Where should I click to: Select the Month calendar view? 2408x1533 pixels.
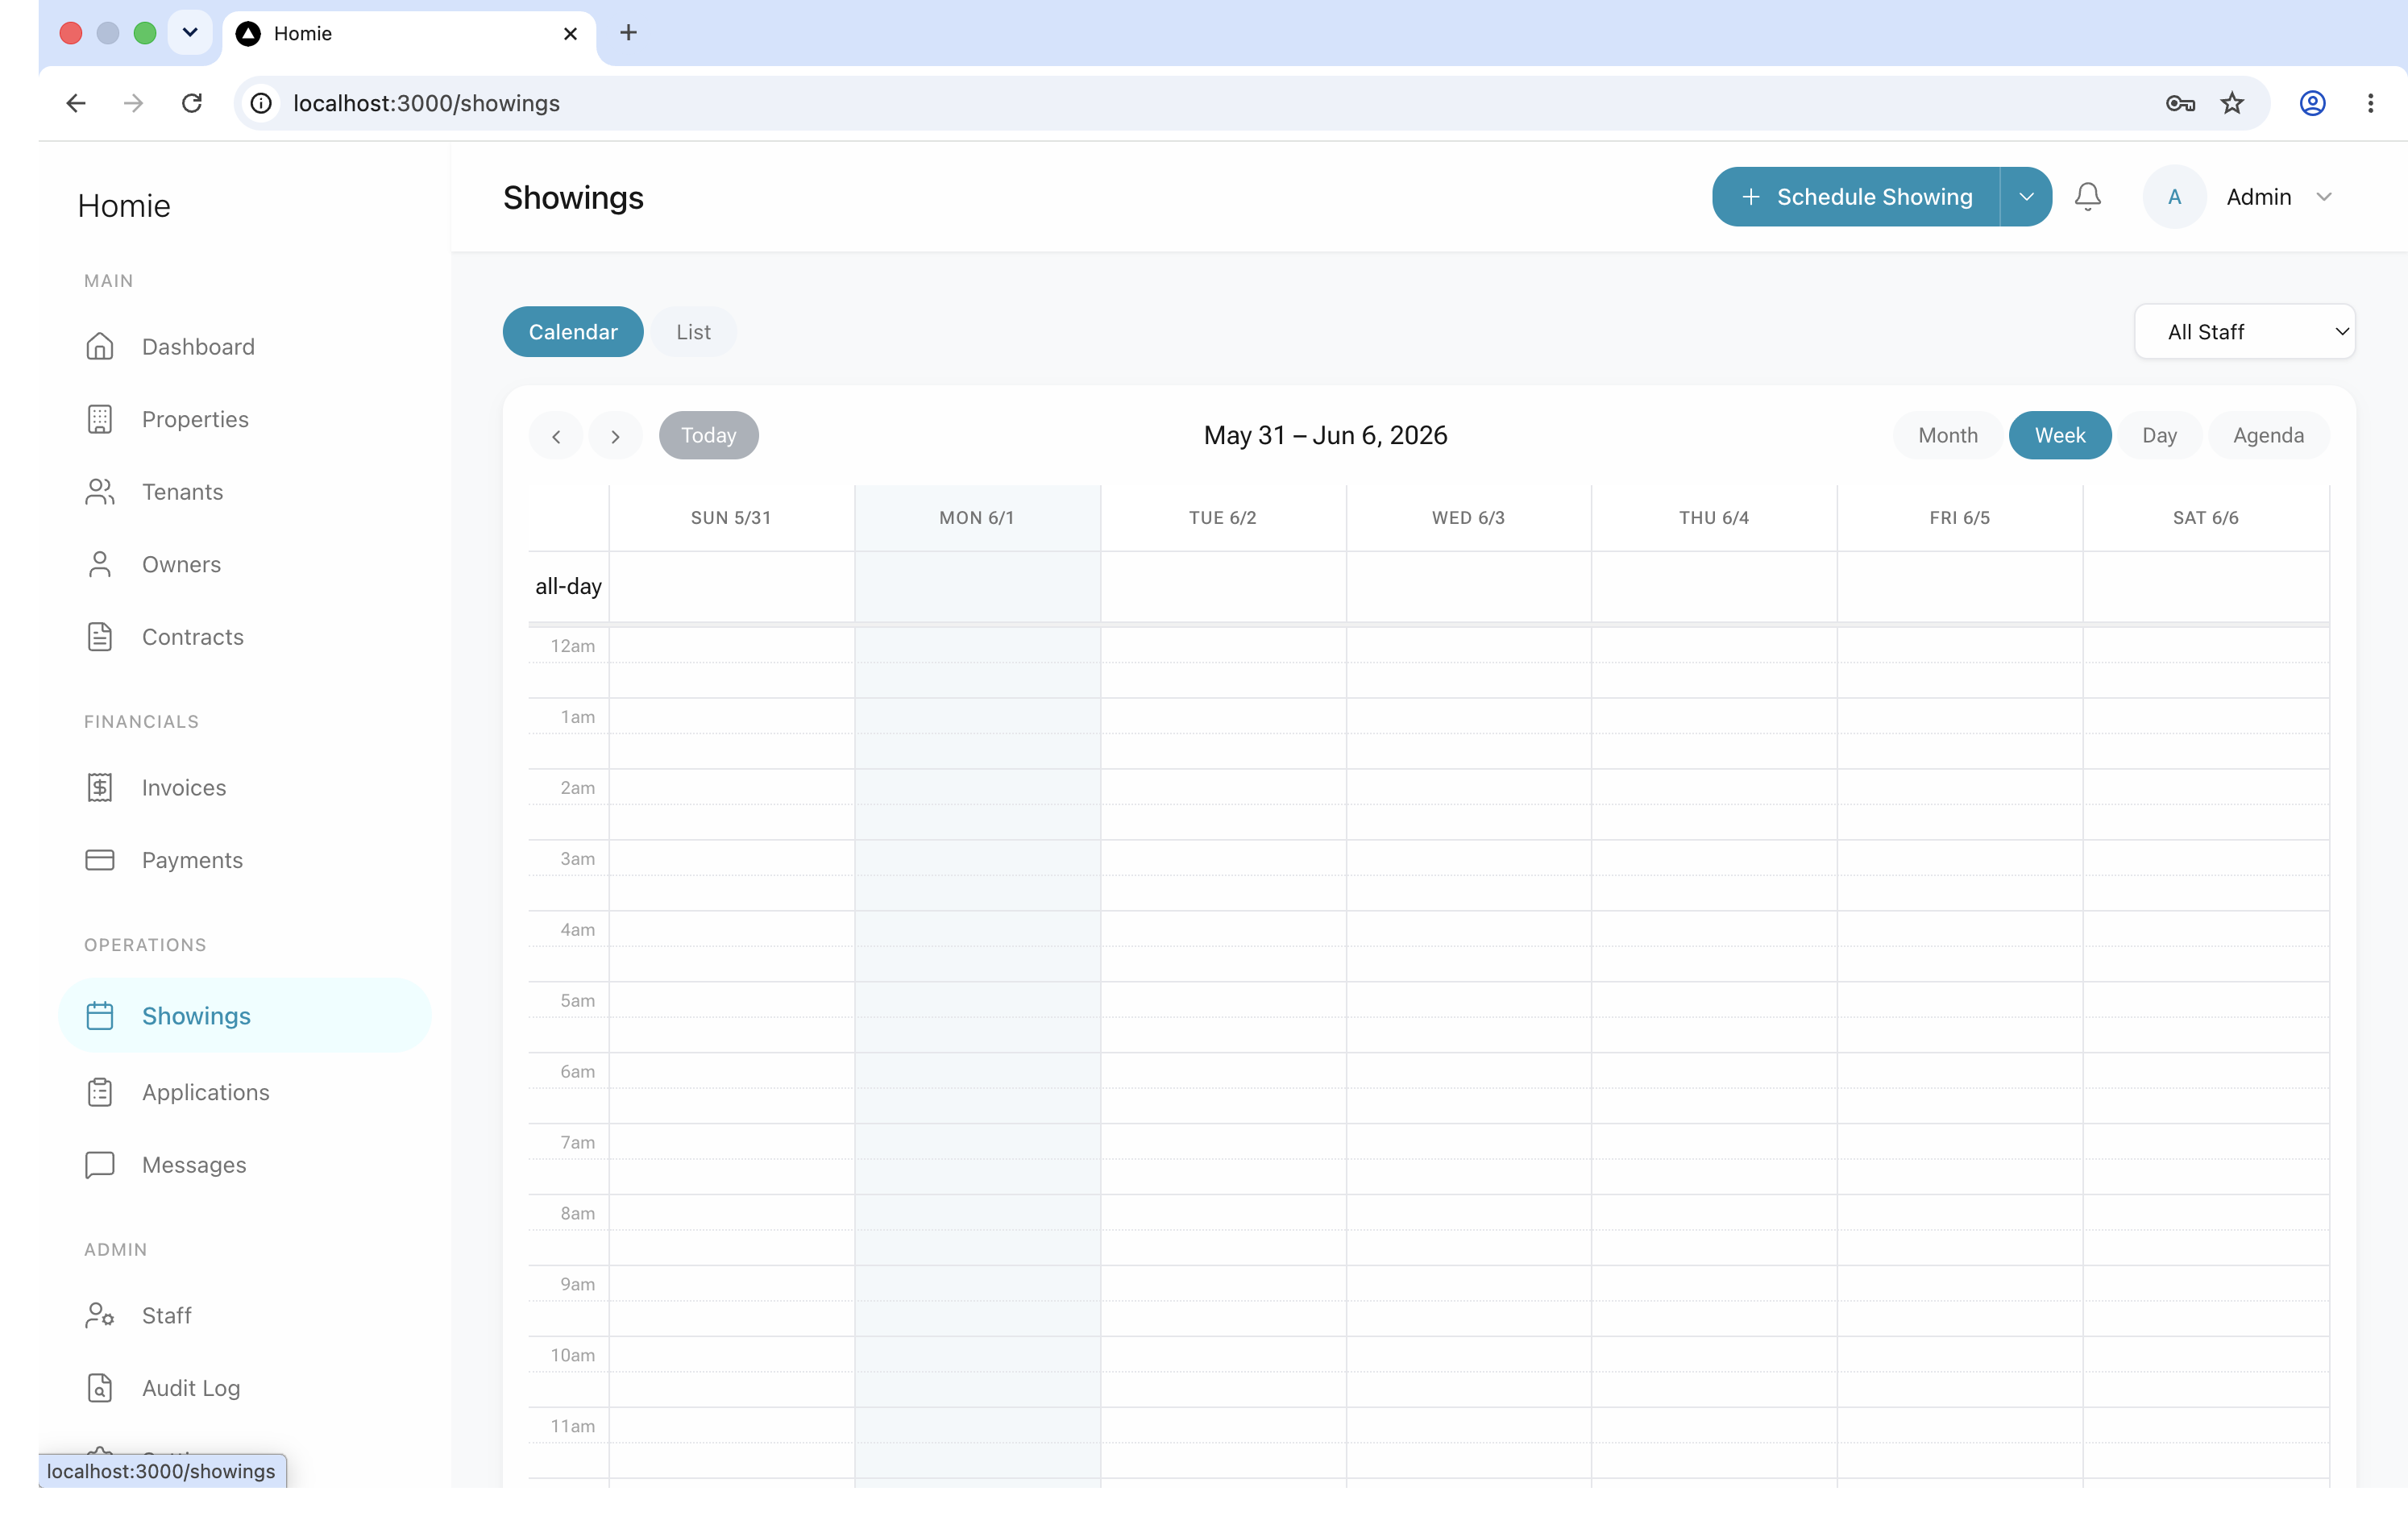tap(1947, 435)
